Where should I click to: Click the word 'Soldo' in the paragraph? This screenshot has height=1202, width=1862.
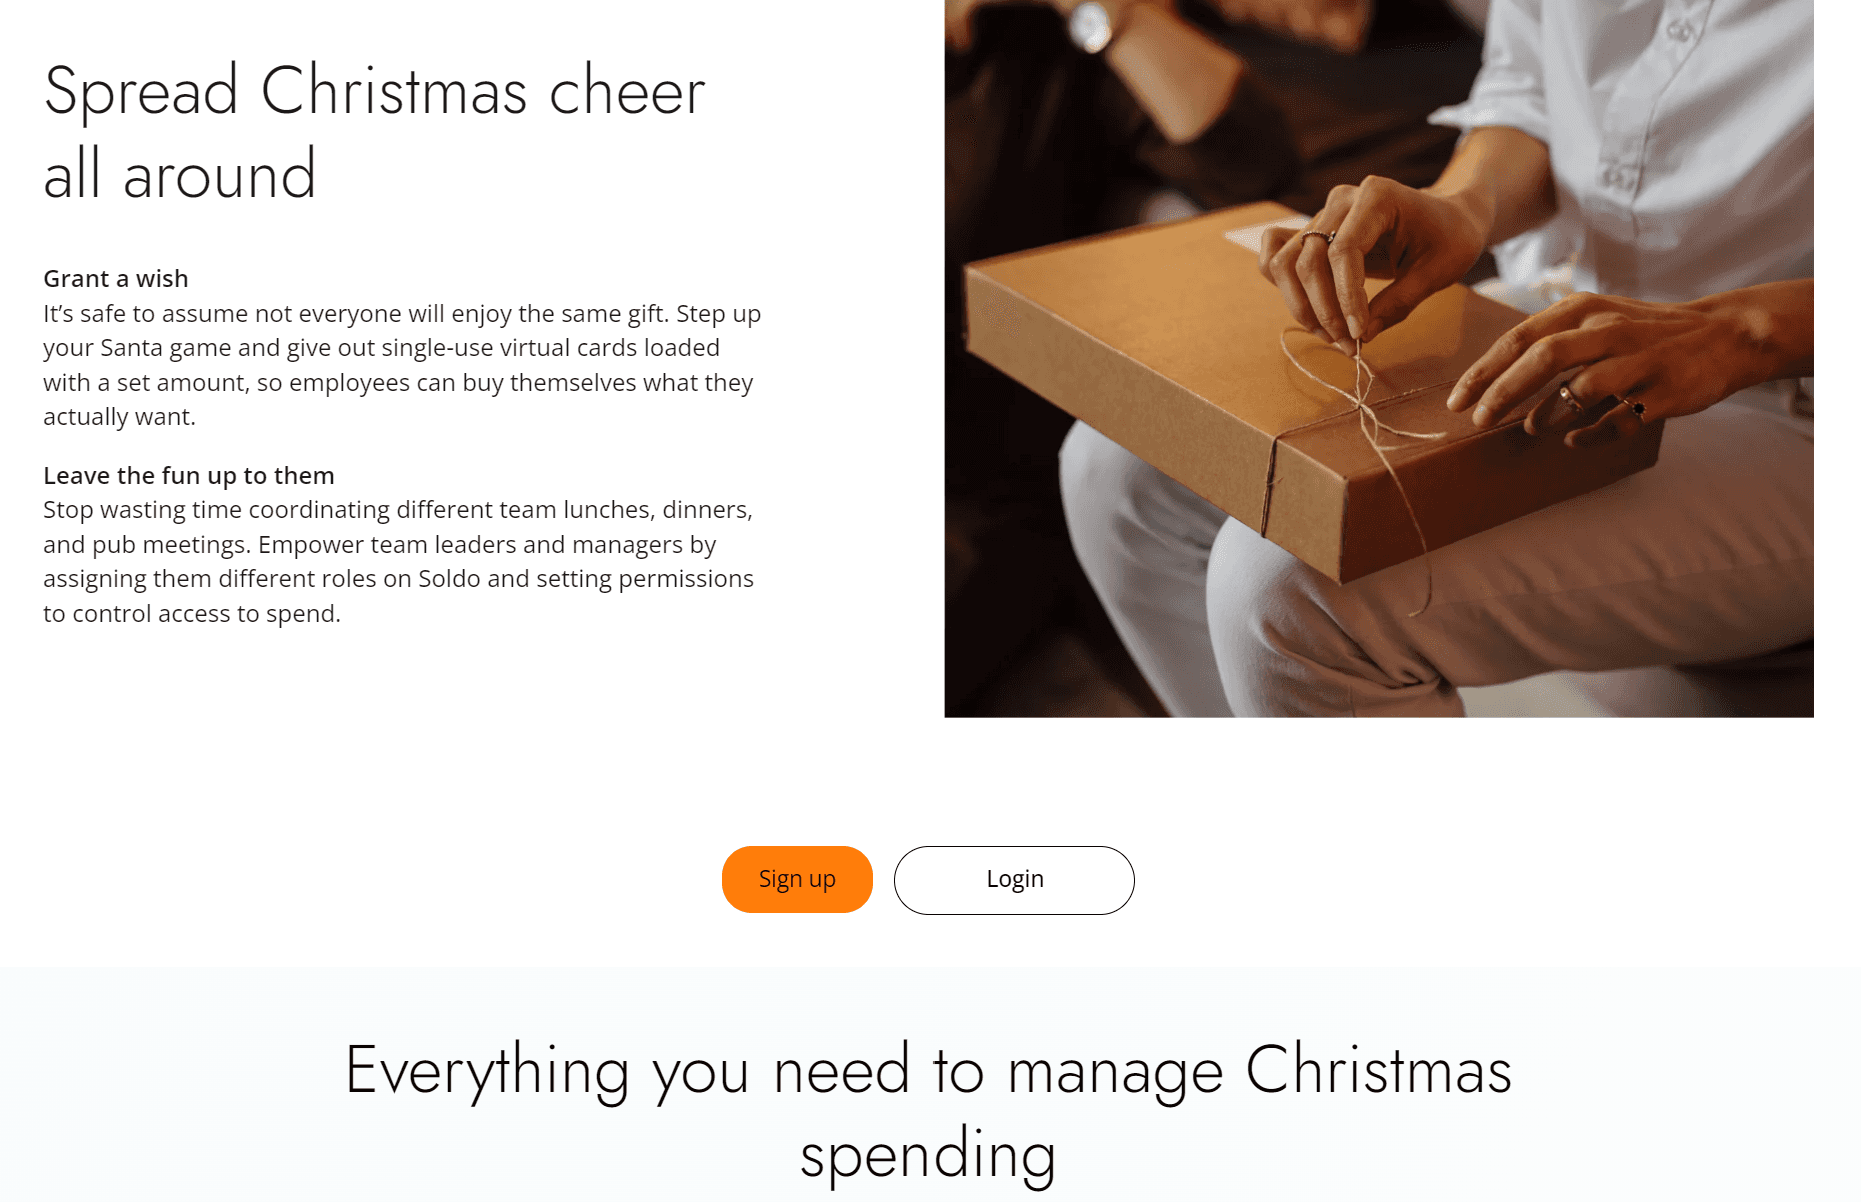449,579
